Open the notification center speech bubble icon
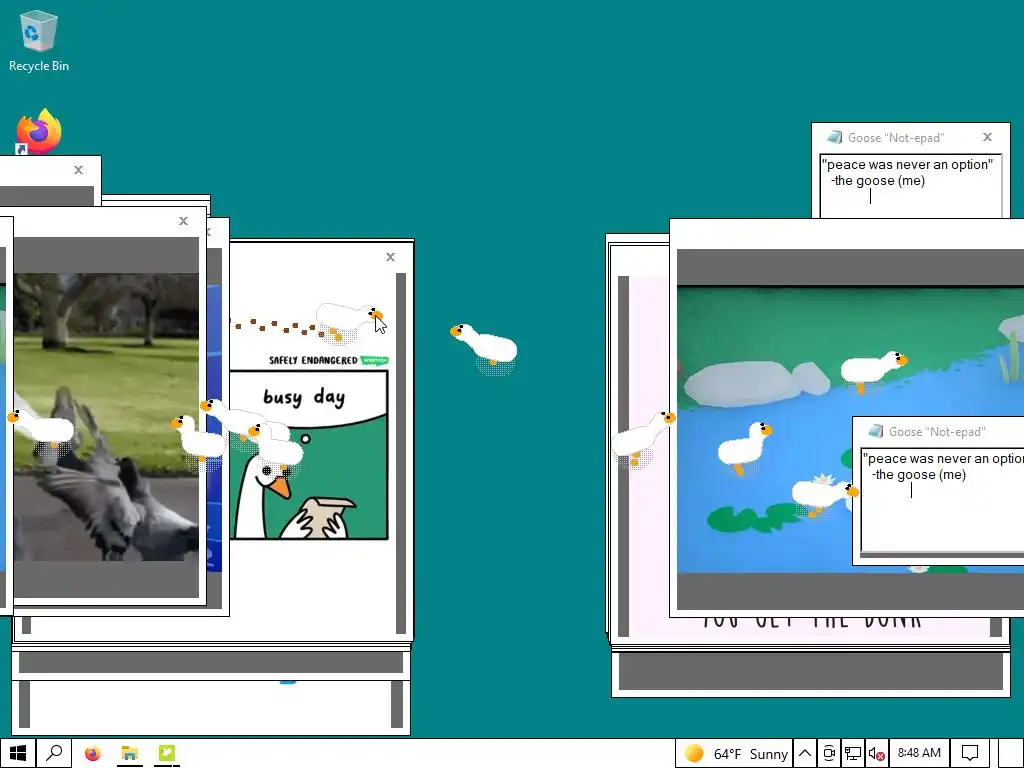This screenshot has height=768, width=1024. 970,754
